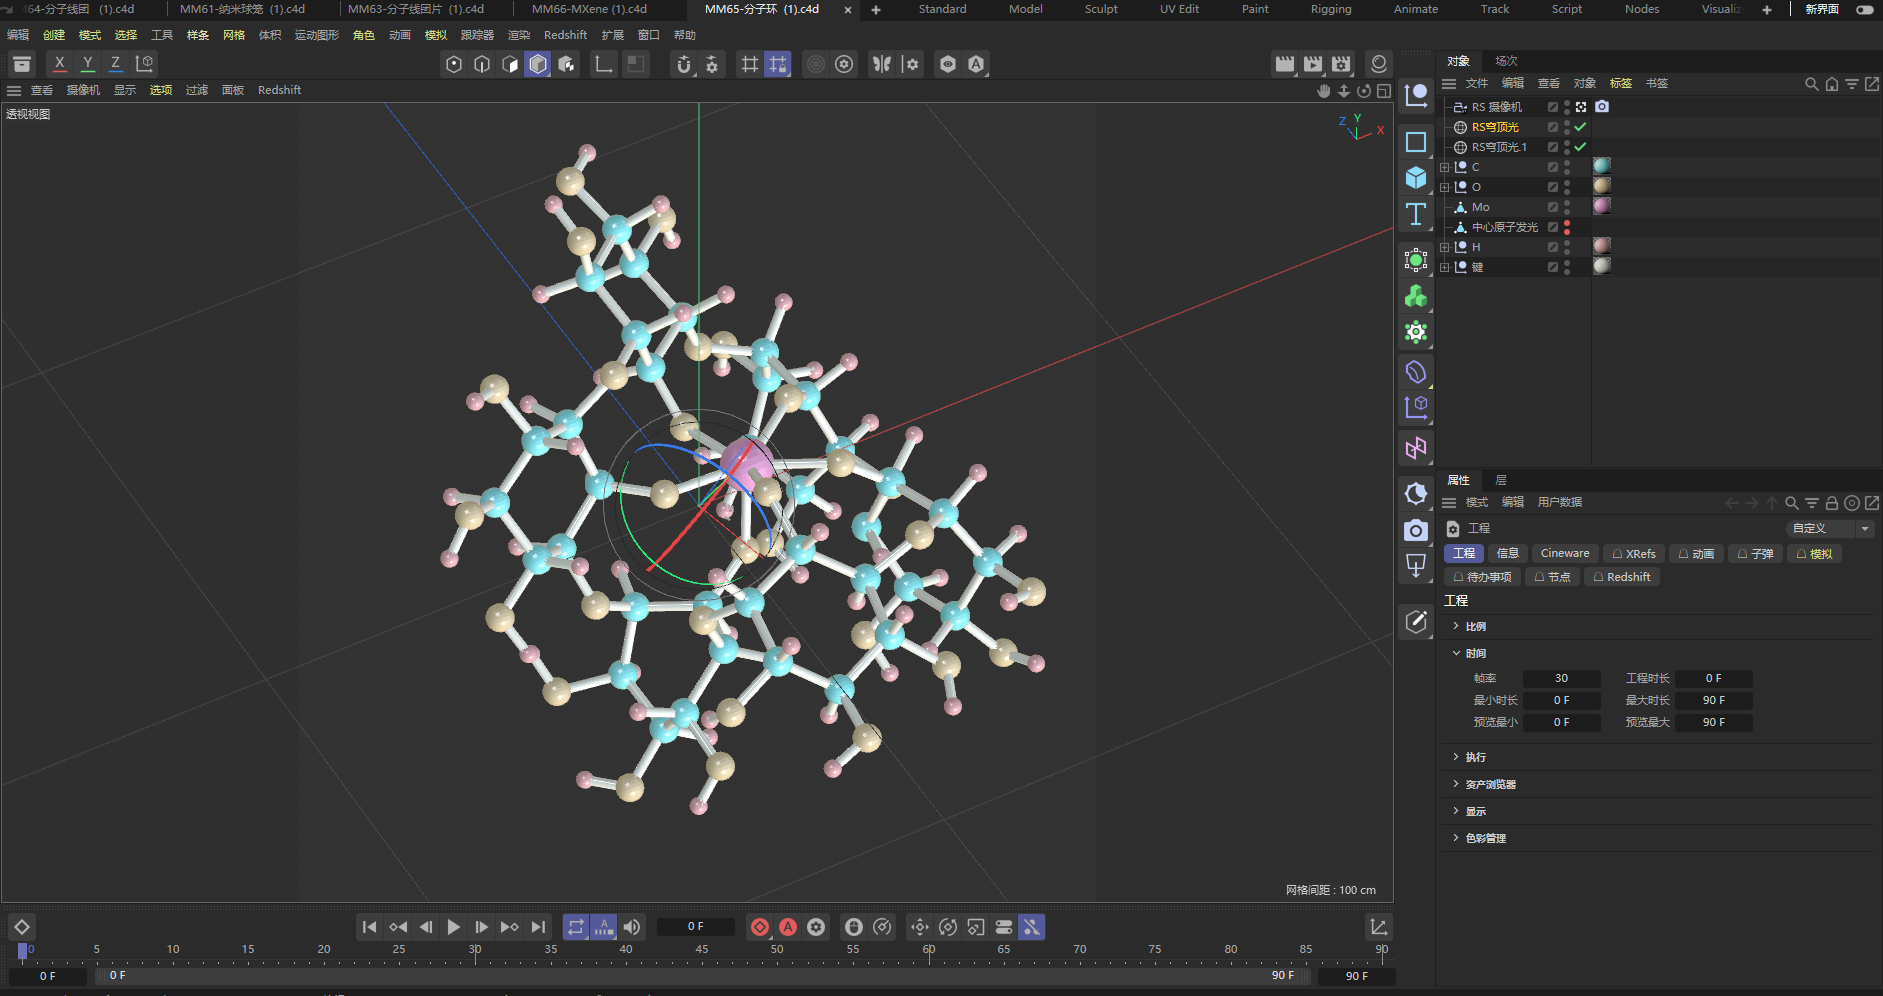Click the rectangle spline tool icon

[1416, 142]
